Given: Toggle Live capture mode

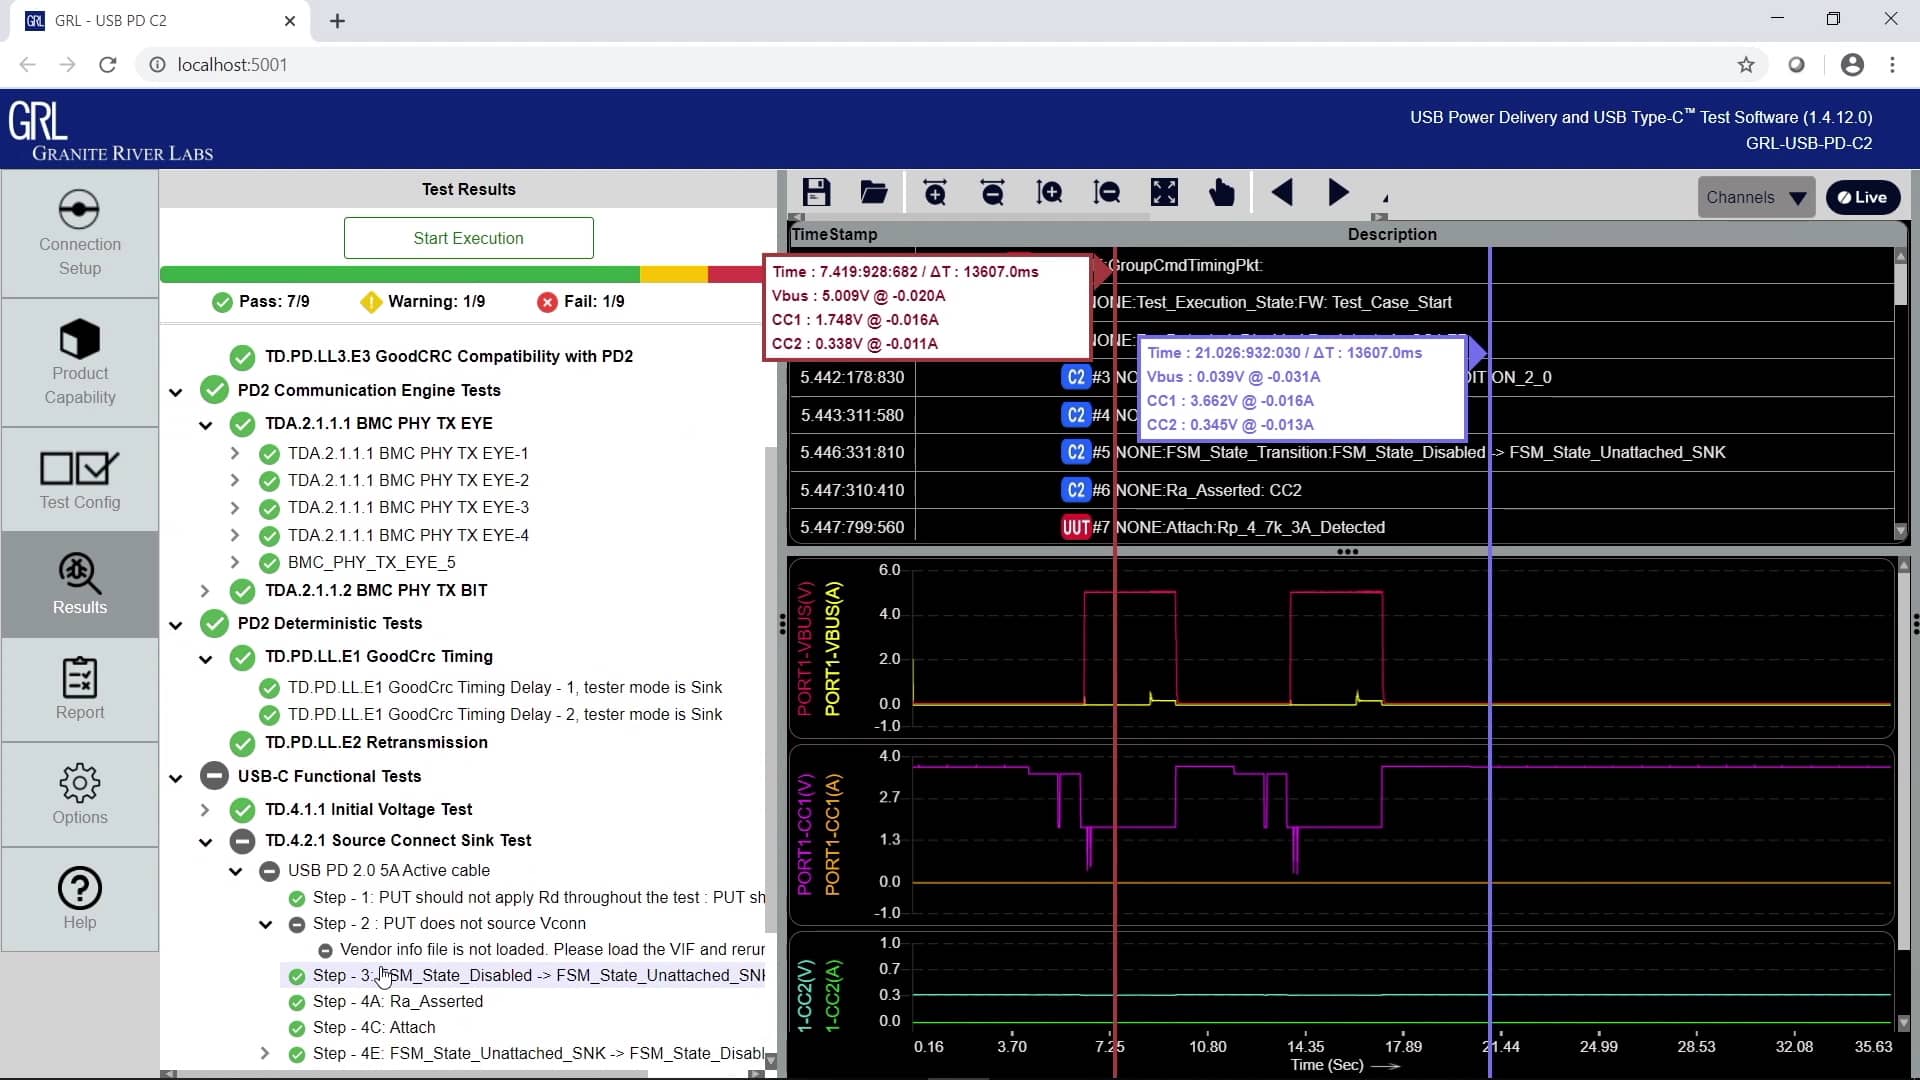Looking at the screenshot, I should (1862, 197).
